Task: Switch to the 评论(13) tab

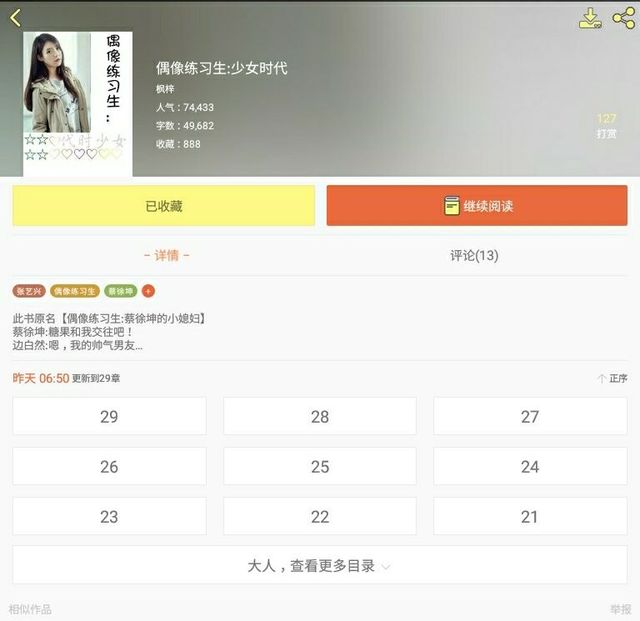Action: pos(474,256)
